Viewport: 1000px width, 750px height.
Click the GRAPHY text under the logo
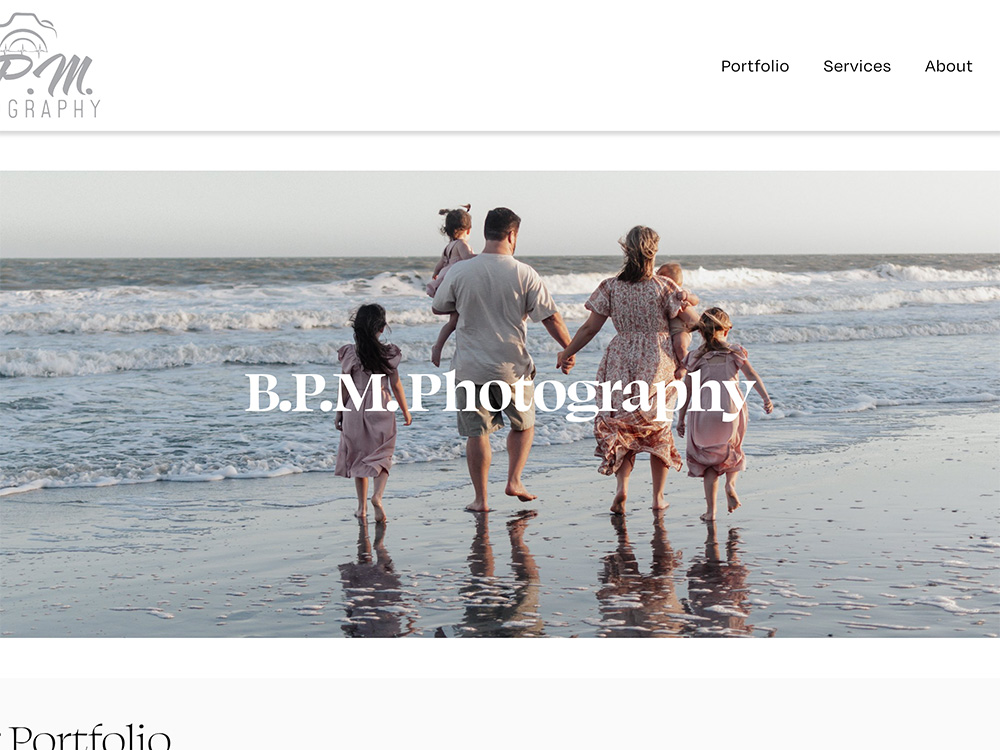(54, 108)
